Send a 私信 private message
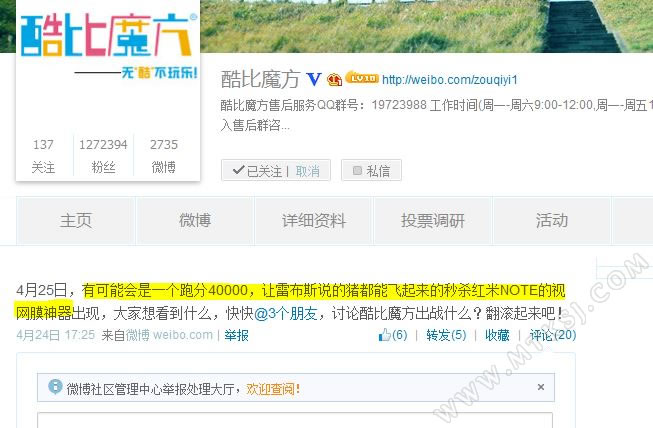 (x=371, y=170)
